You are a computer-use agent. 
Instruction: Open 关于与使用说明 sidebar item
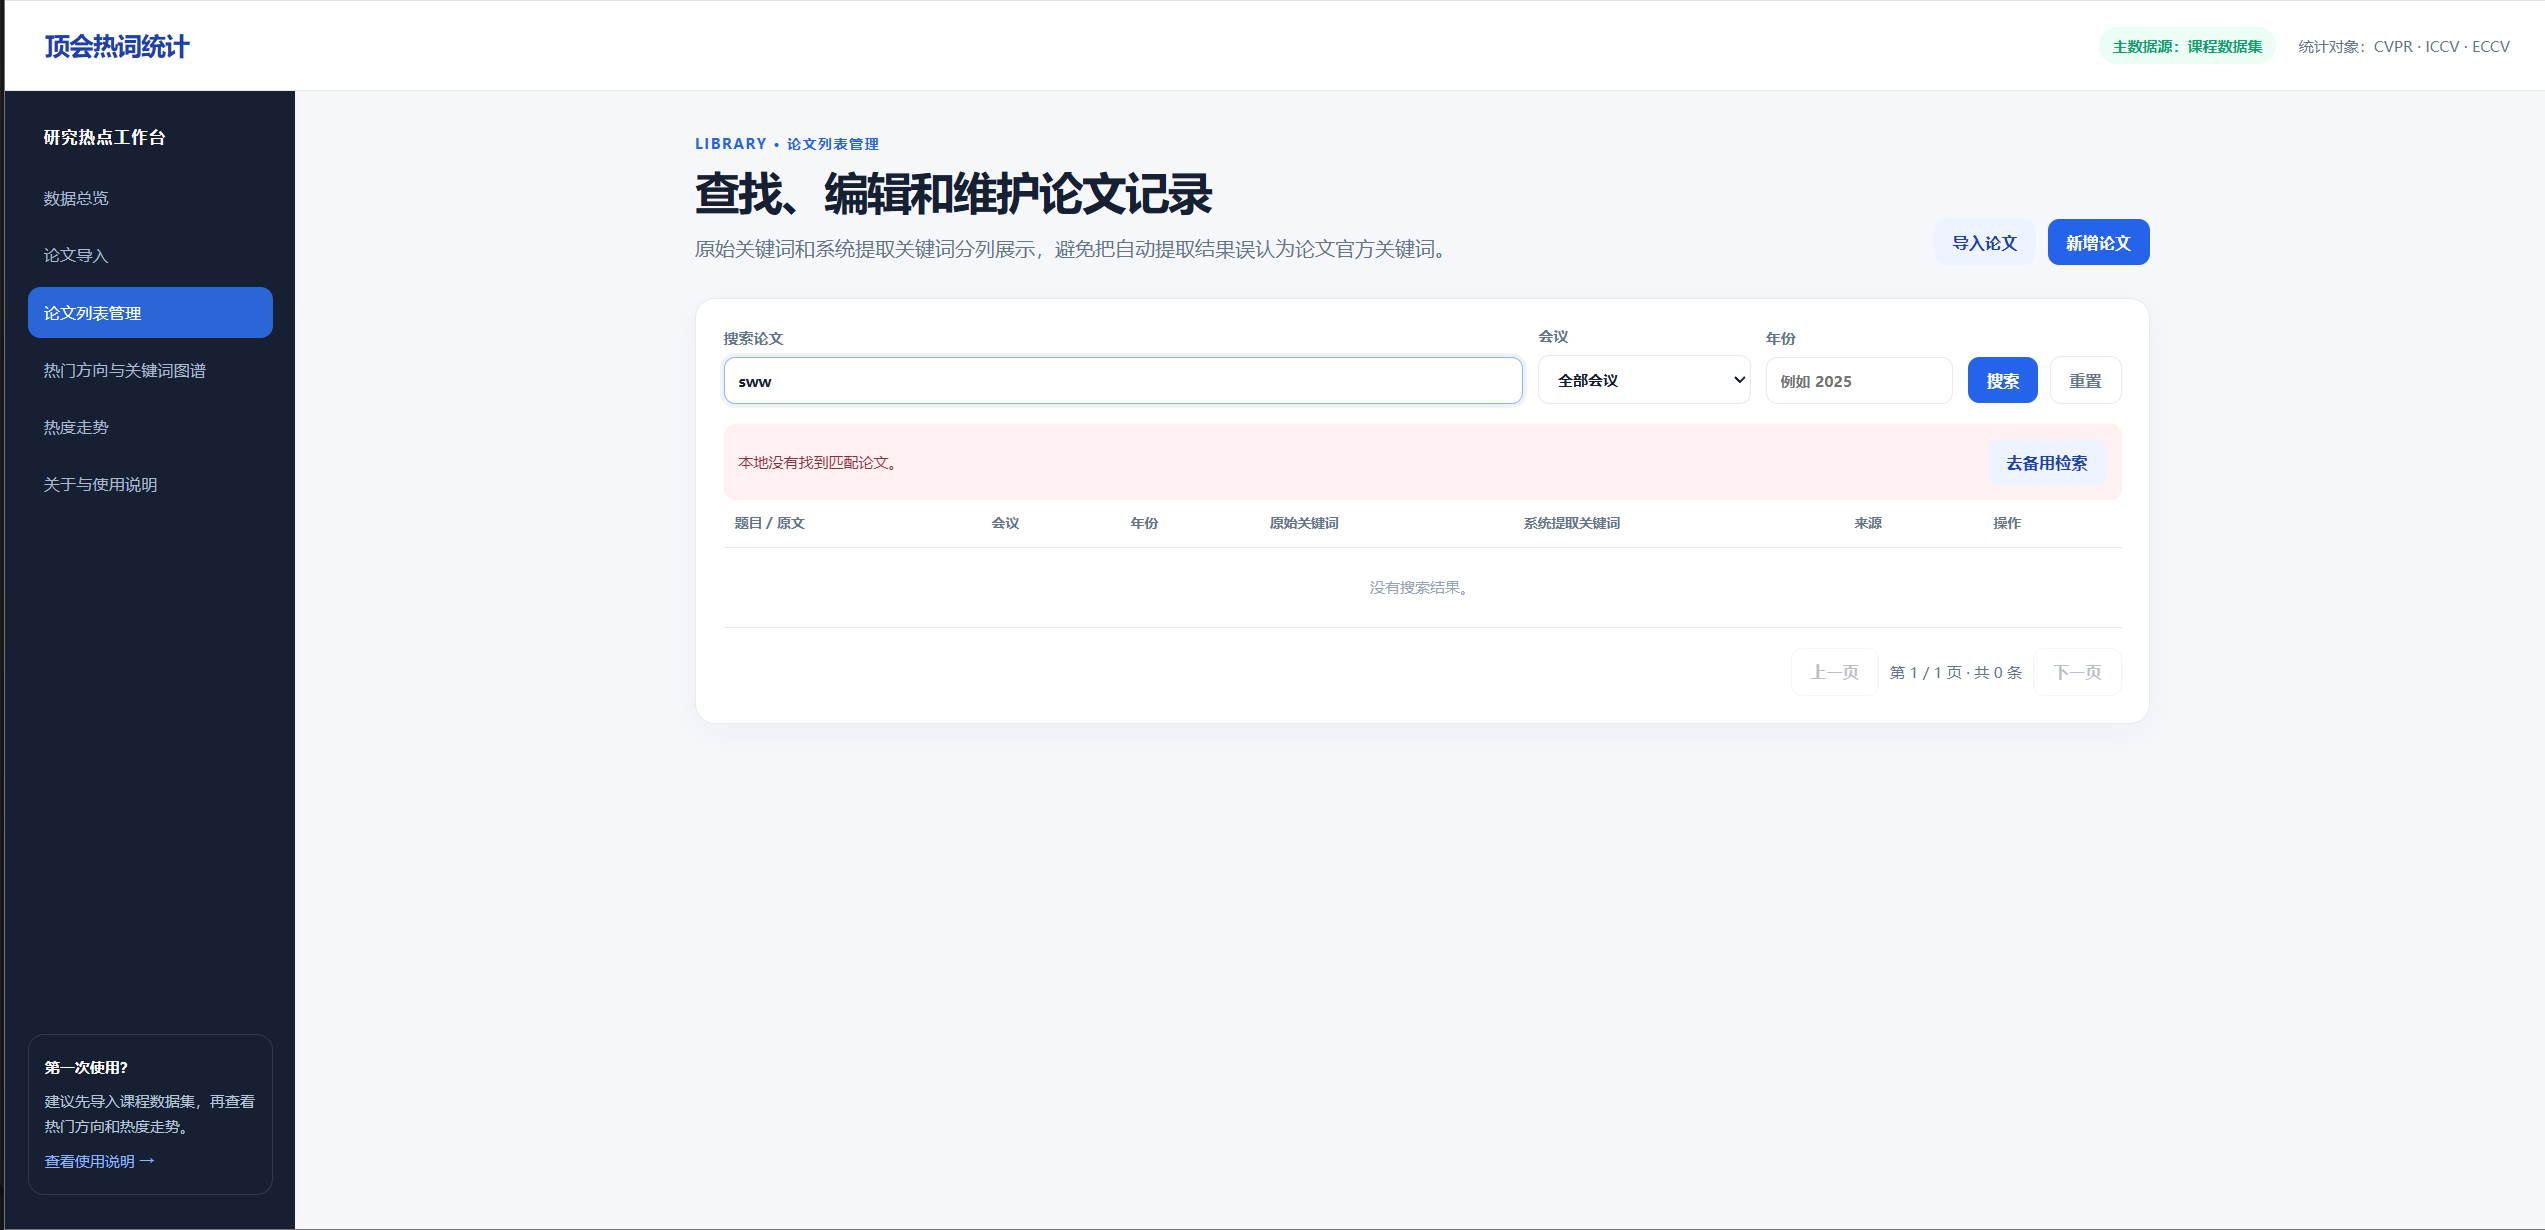(x=150, y=484)
